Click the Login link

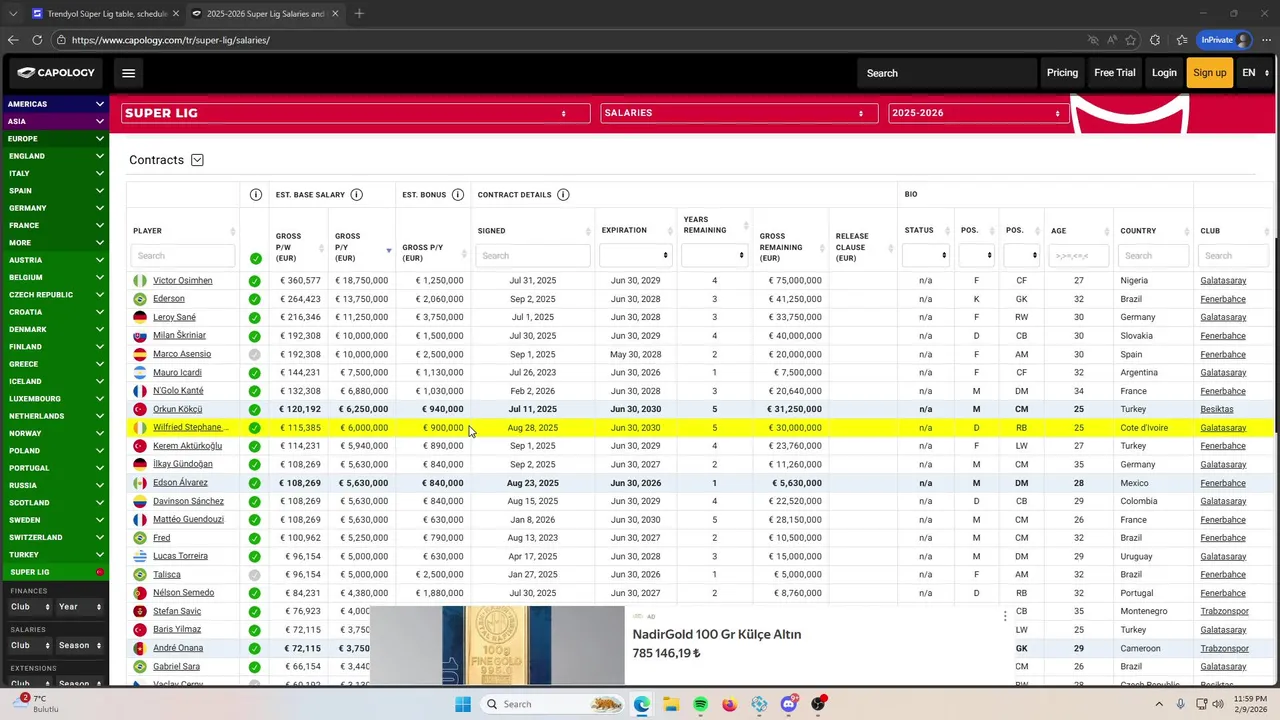point(1164,73)
